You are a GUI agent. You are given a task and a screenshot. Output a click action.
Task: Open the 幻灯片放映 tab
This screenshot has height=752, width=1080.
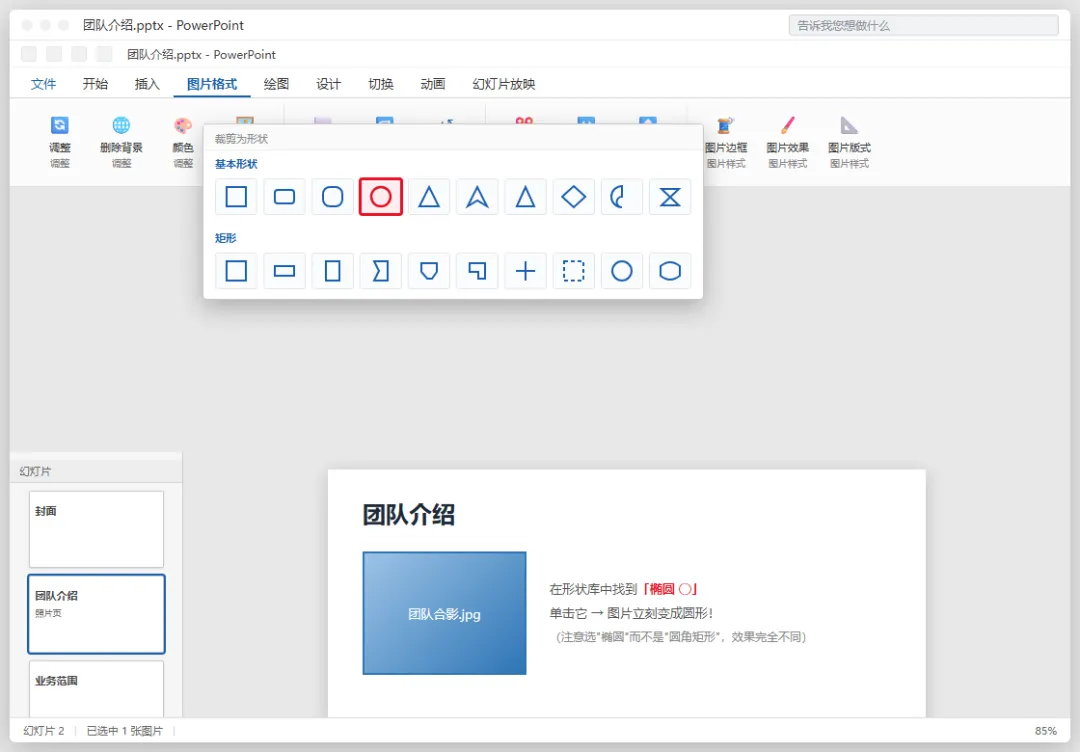tap(503, 84)
